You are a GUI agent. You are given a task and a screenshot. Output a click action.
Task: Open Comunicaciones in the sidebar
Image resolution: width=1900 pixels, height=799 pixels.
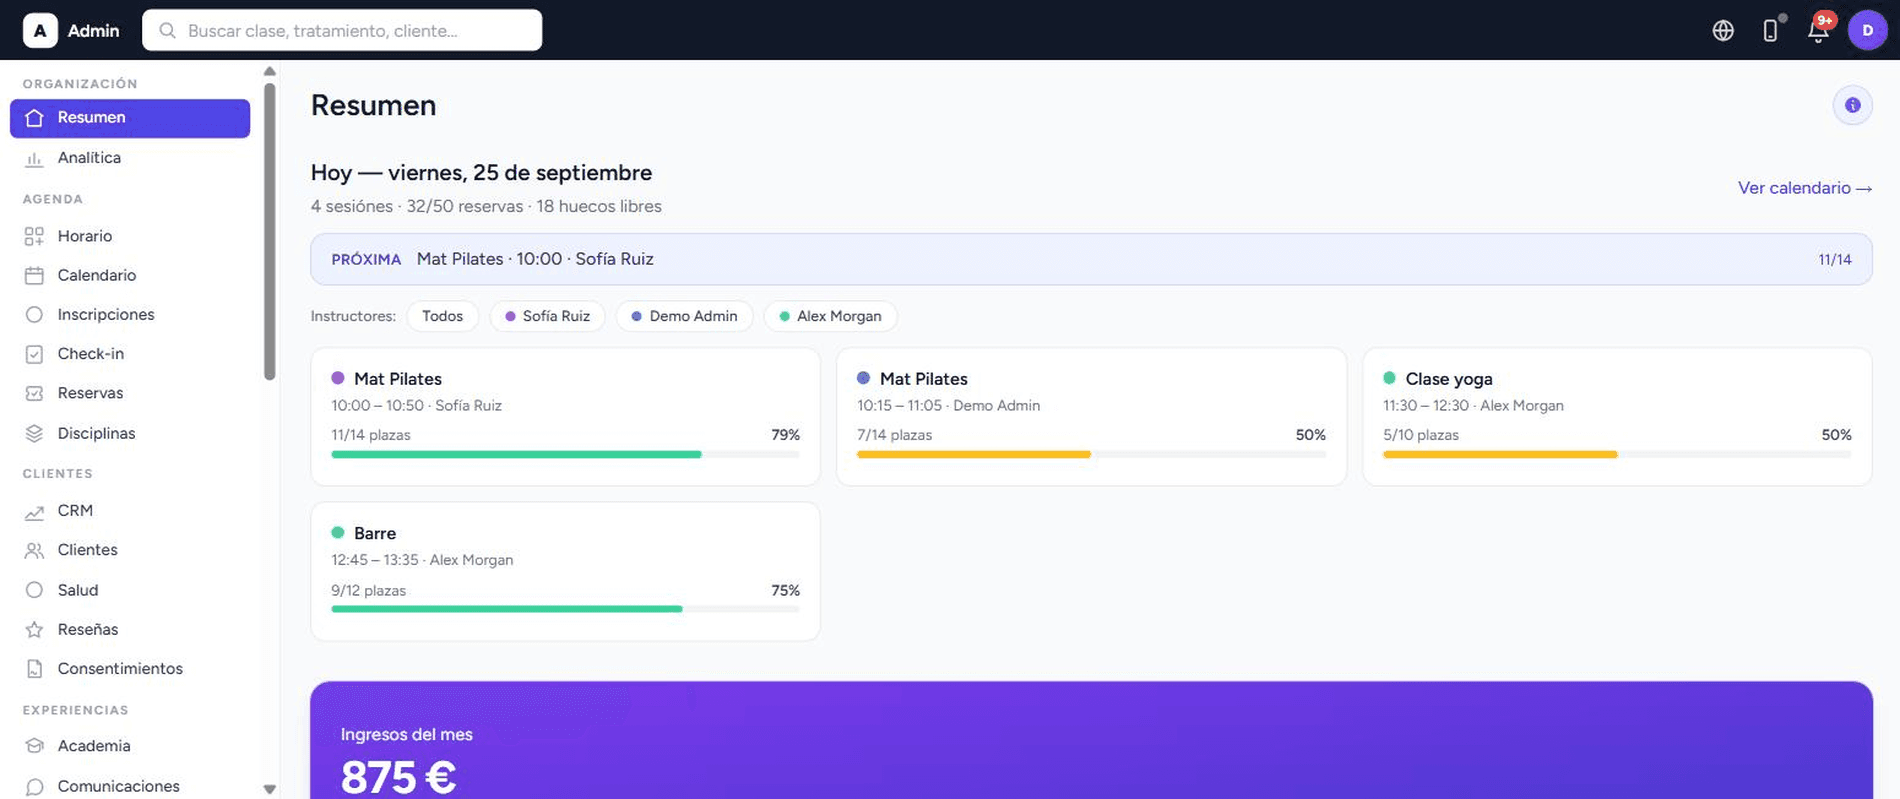pos(130,786)
